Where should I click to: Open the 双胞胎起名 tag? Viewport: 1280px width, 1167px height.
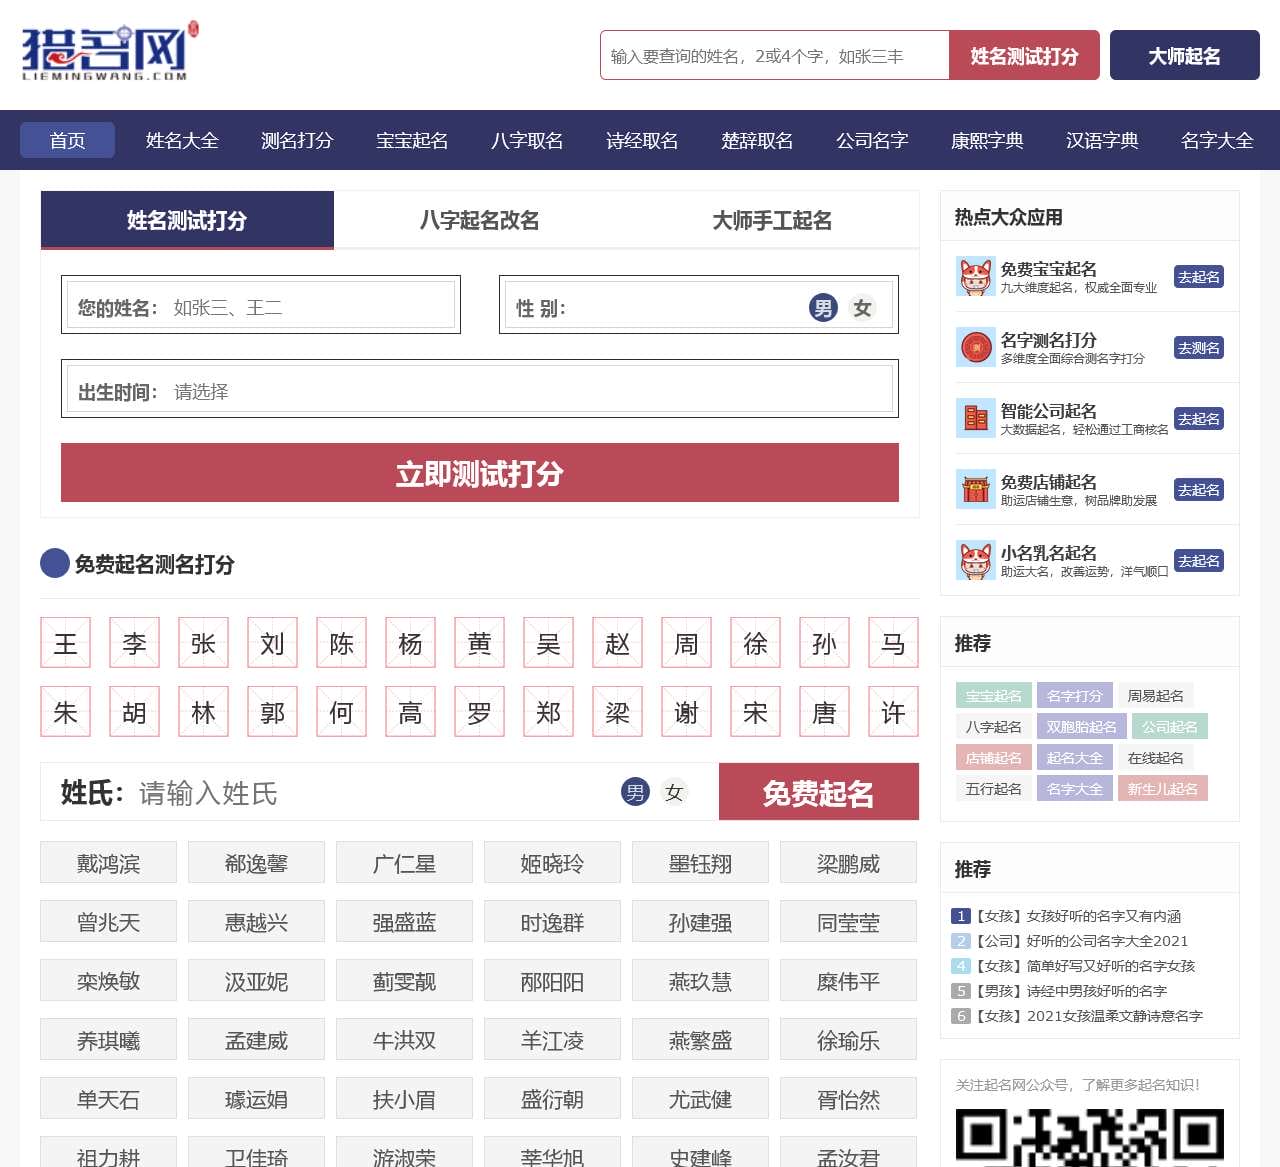coord(1082,727)
